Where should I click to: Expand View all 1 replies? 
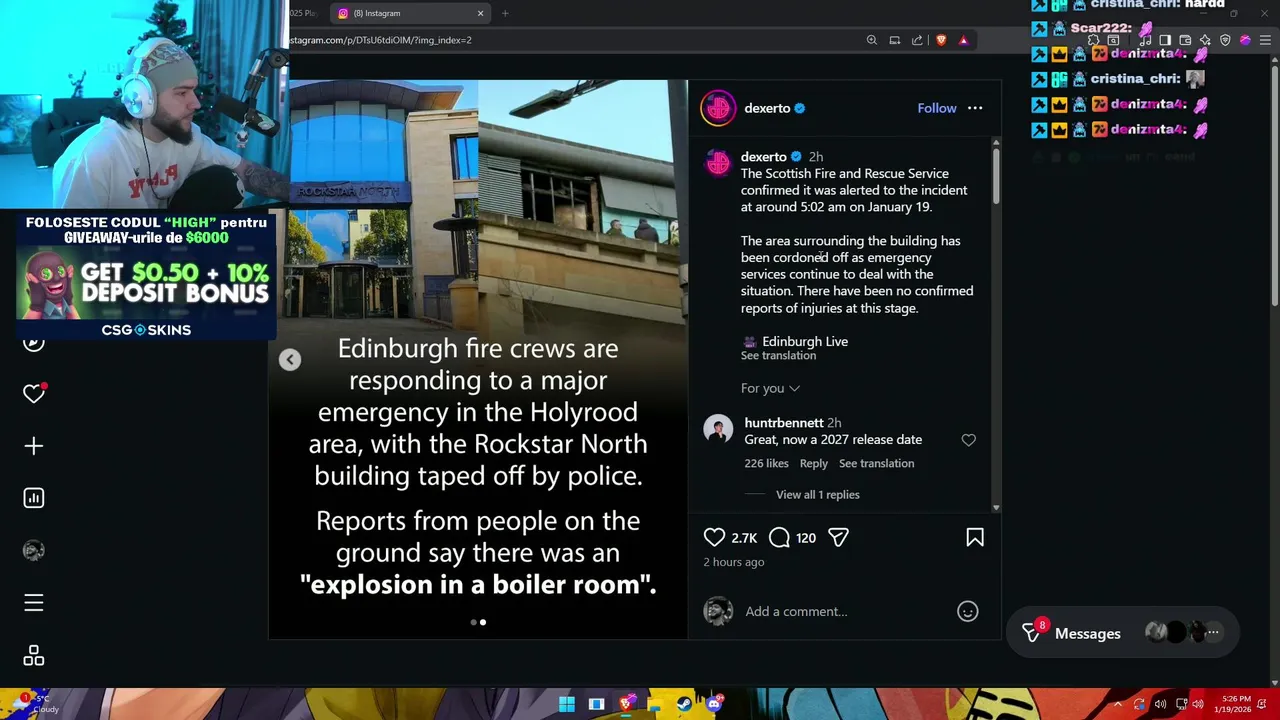817,495
